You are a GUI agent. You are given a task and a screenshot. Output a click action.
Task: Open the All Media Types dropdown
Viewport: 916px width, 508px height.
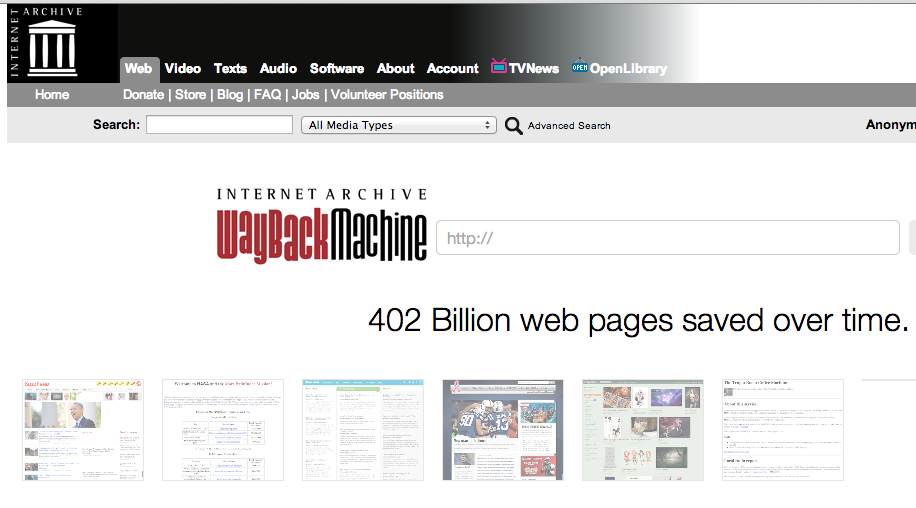point(399,125)
